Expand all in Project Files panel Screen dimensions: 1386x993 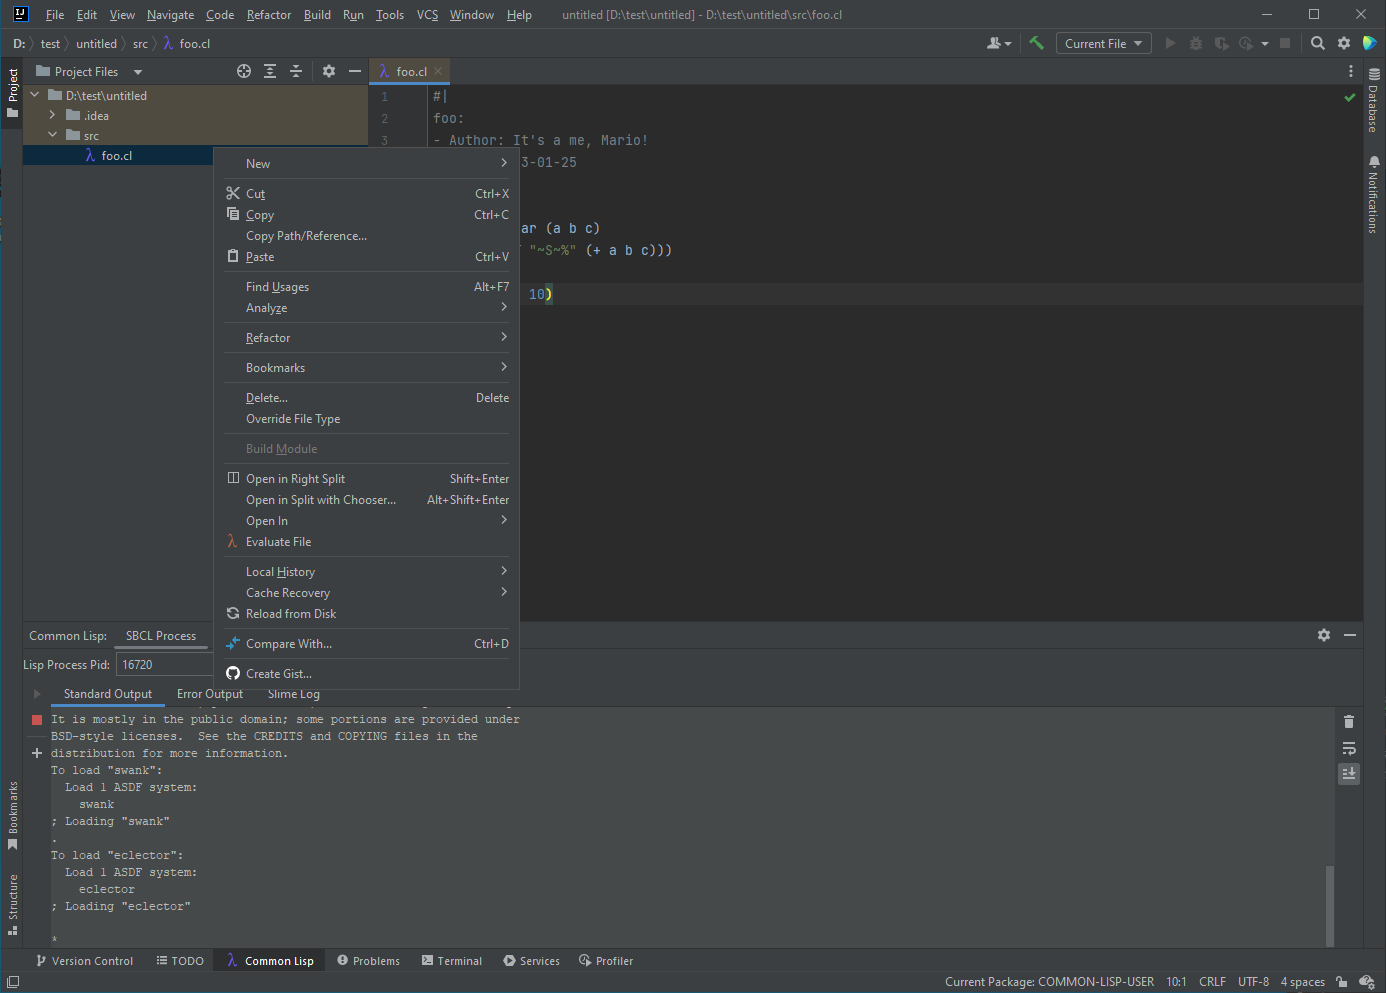click(x=270, y=71)
